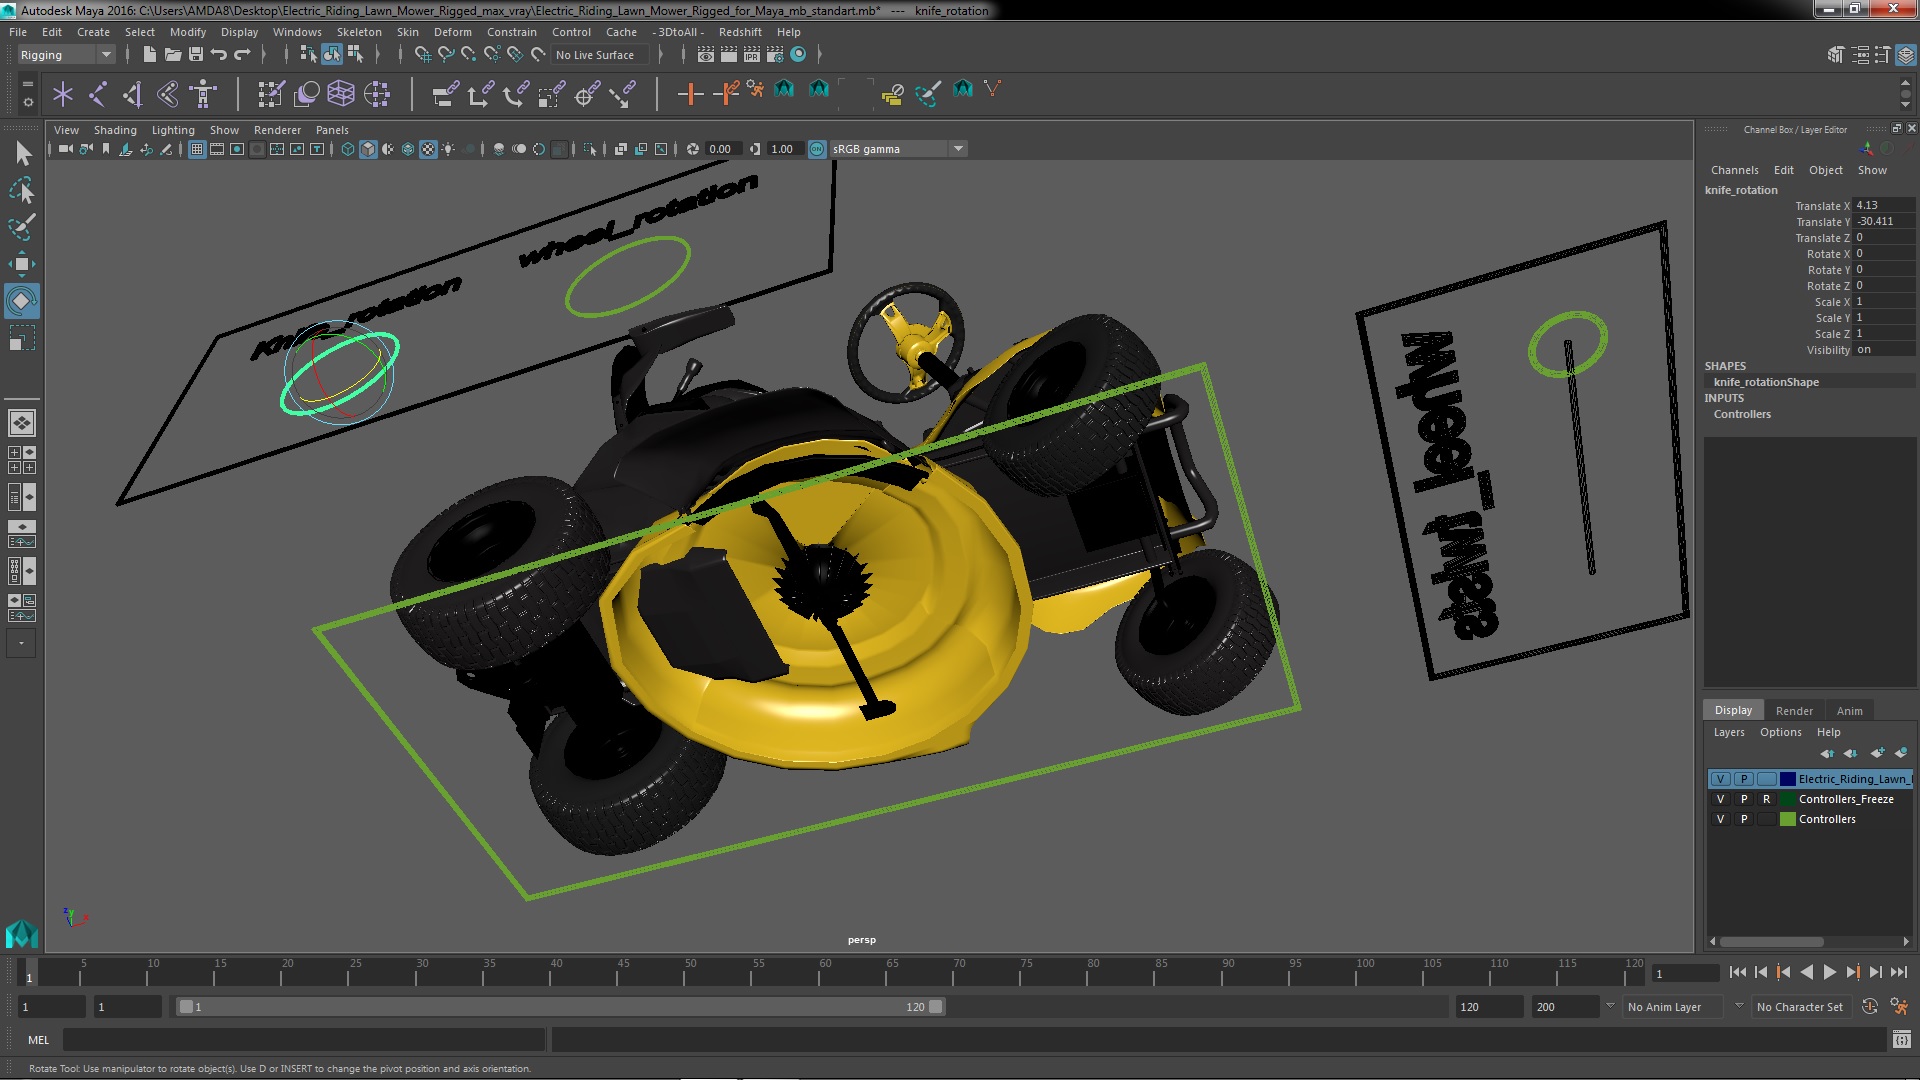Screen dimensions: 1920x1080
Task: Click the layer list horizontal scrollbar
Action: 1771,941
